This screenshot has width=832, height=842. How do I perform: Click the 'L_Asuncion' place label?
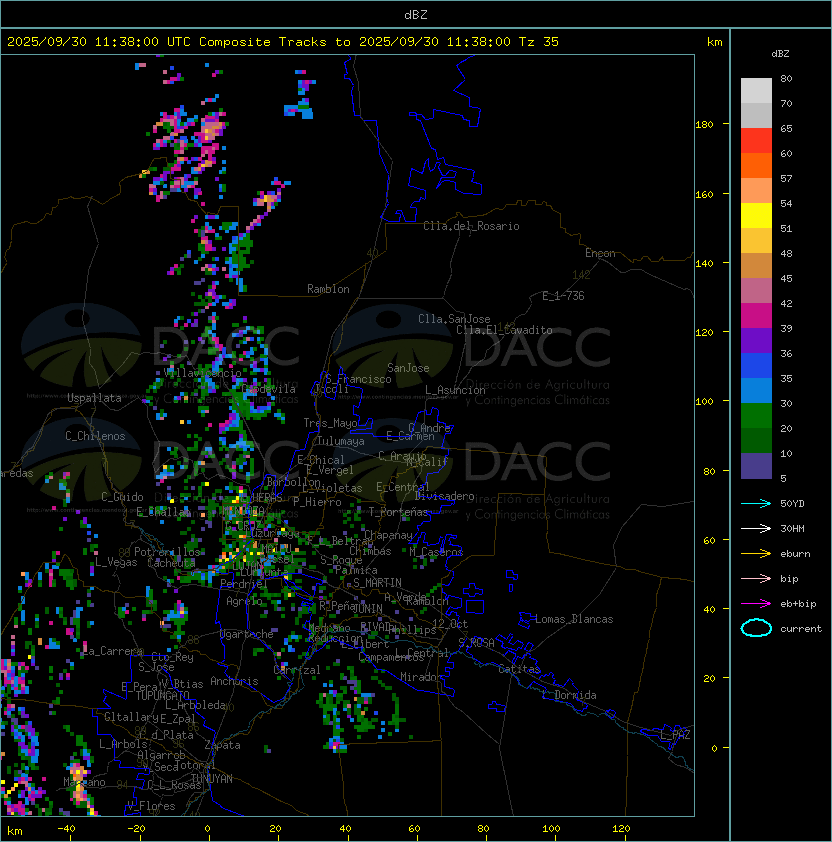(x=455, y=390)
